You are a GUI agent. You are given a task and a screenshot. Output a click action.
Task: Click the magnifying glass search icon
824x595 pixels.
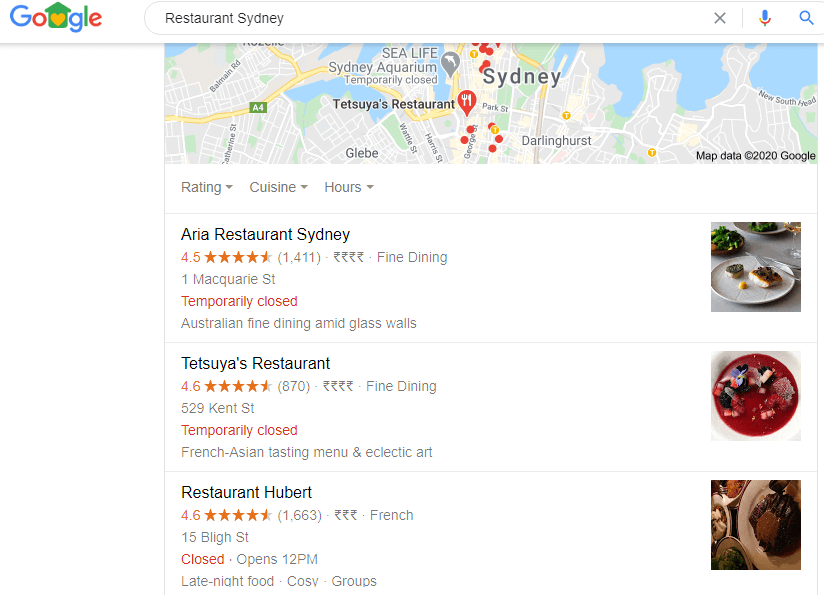(806, 18)
